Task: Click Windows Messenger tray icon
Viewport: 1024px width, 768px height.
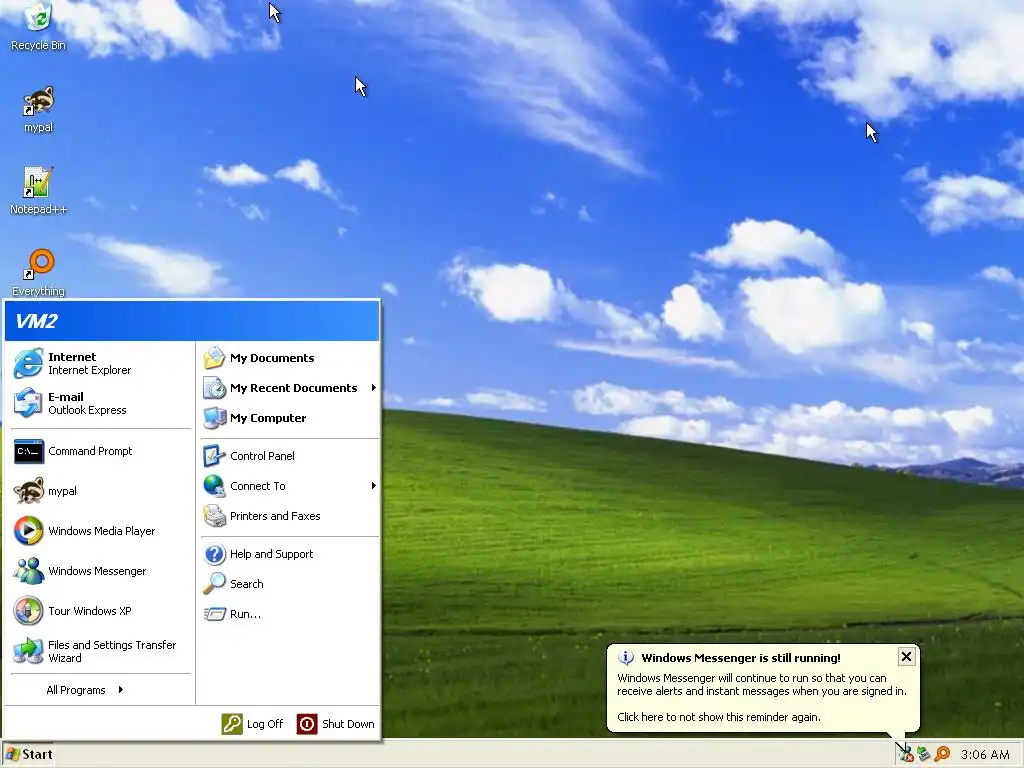Action: tap(904, 754)
